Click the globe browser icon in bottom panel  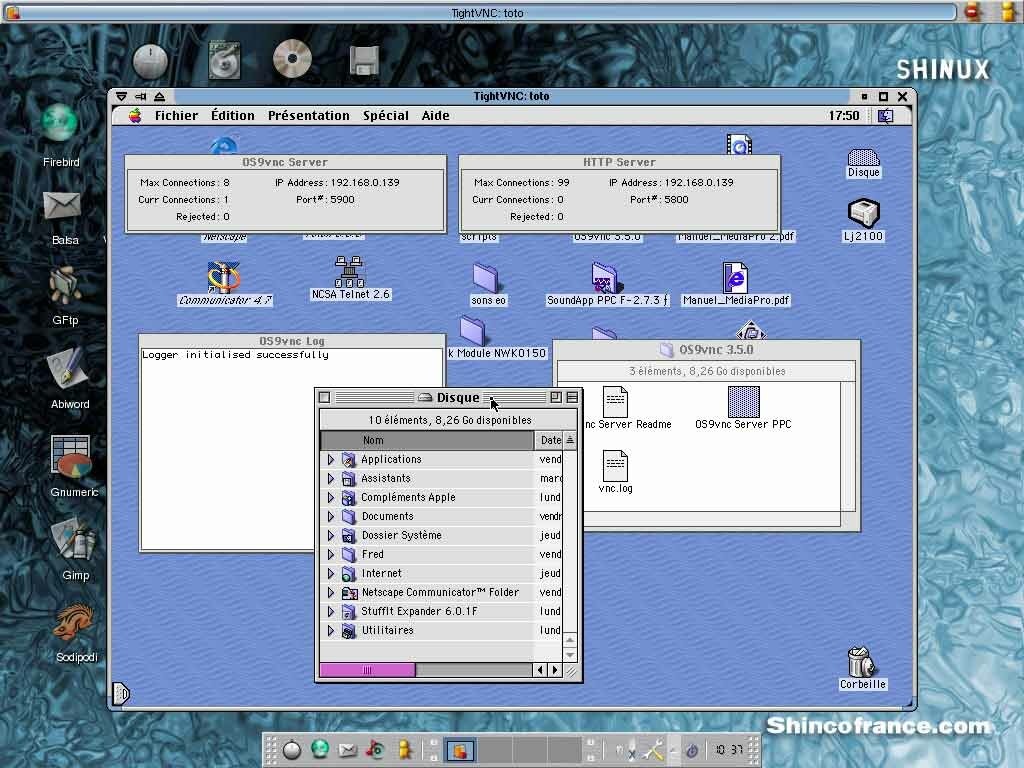coord(319,749)
